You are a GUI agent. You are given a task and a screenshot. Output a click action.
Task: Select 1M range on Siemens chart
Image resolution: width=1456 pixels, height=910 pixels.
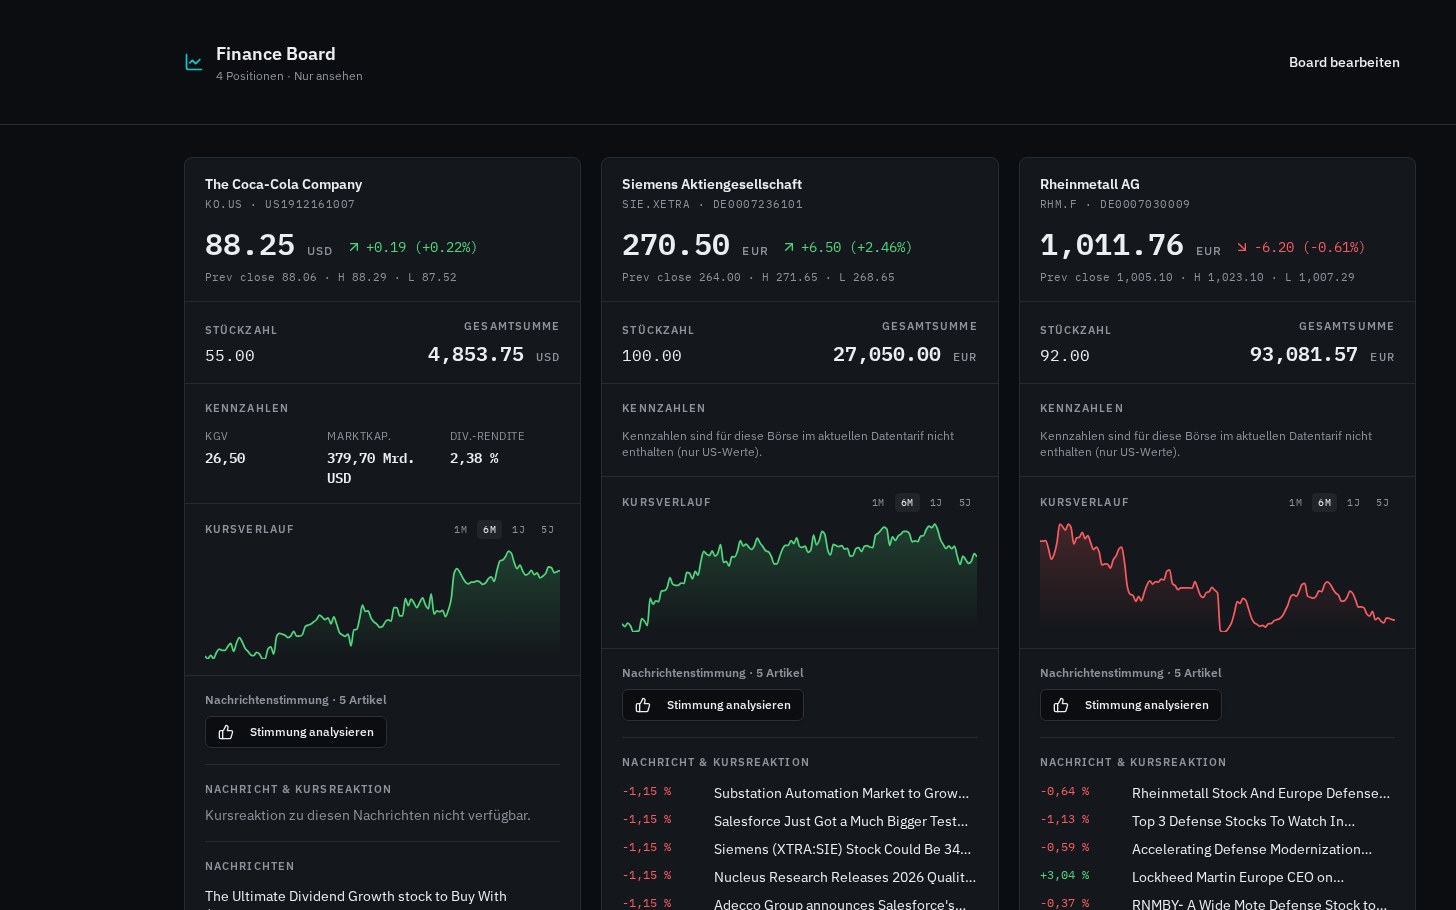coord(878,503)
